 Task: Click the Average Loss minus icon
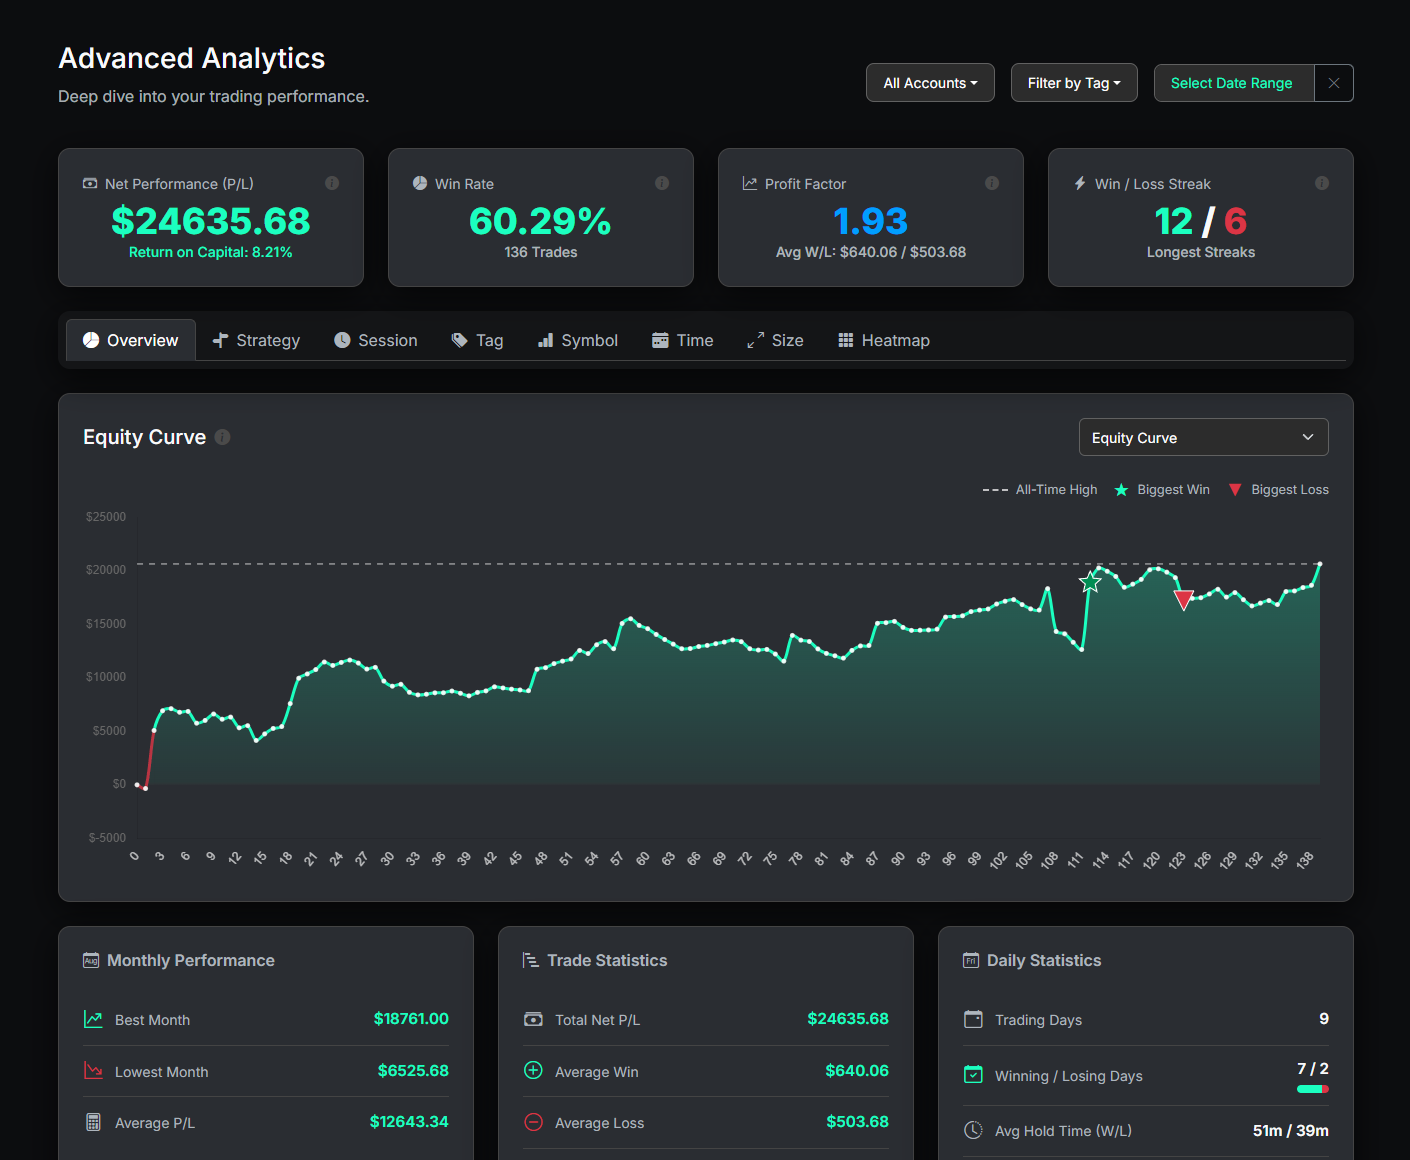(533, 1122)
